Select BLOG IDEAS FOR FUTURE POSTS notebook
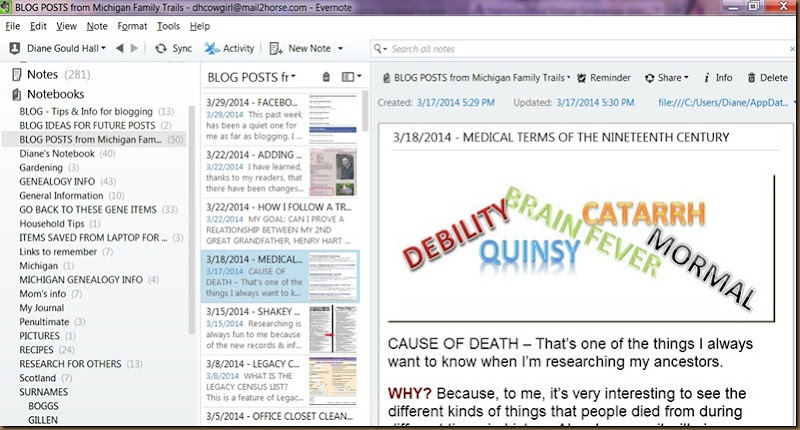Viewport: 800px width, 430px height. coord(95,125)
